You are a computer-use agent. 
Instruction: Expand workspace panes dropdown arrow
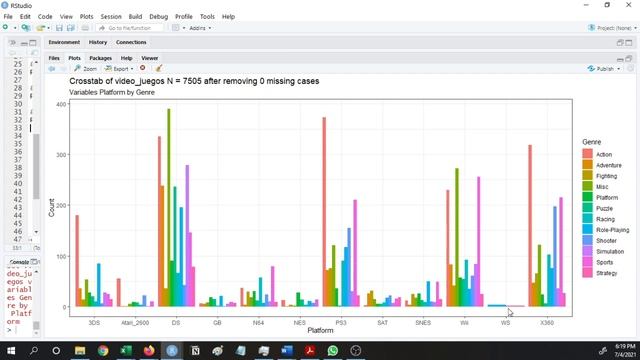pos(184,28)
